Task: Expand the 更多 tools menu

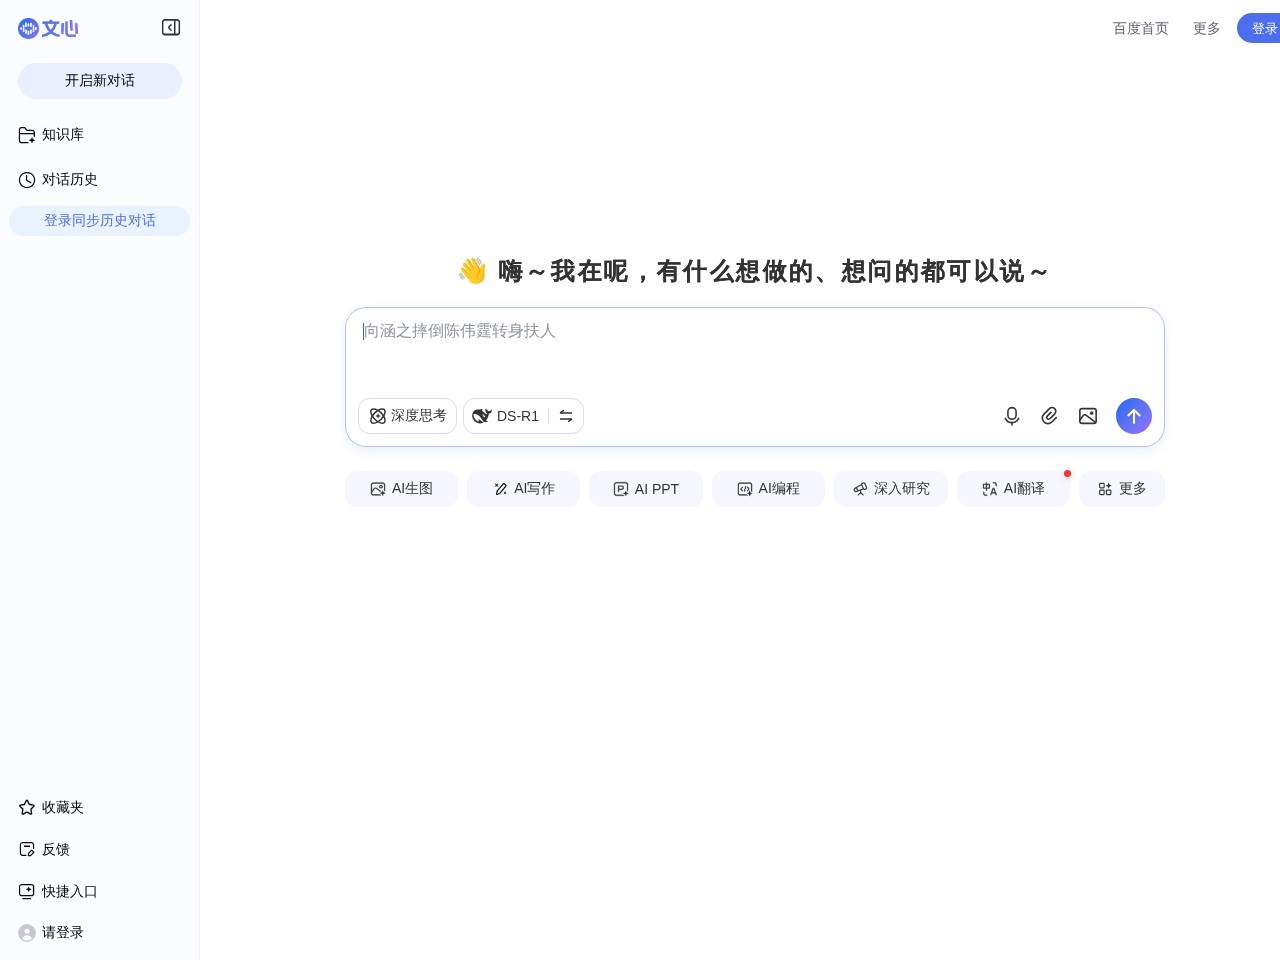Action: point(1121,489)
